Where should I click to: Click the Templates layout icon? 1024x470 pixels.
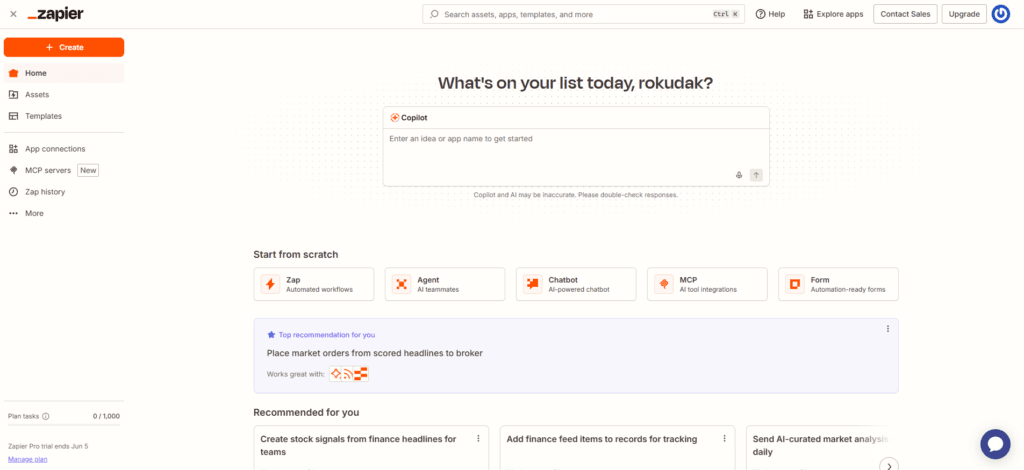pos(13,116)
